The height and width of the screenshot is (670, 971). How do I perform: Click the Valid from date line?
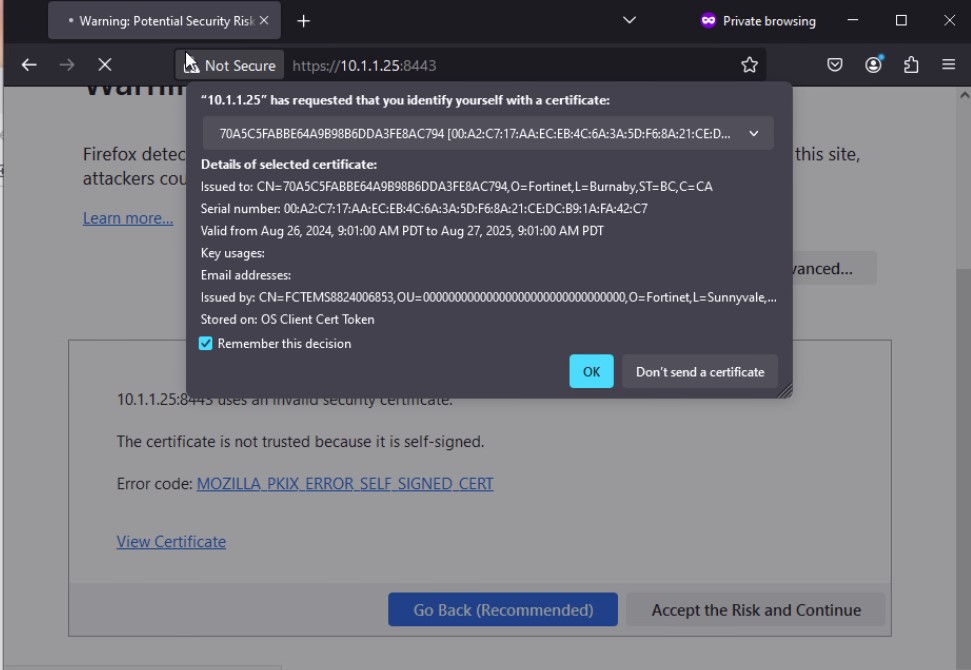click(402, 231)
